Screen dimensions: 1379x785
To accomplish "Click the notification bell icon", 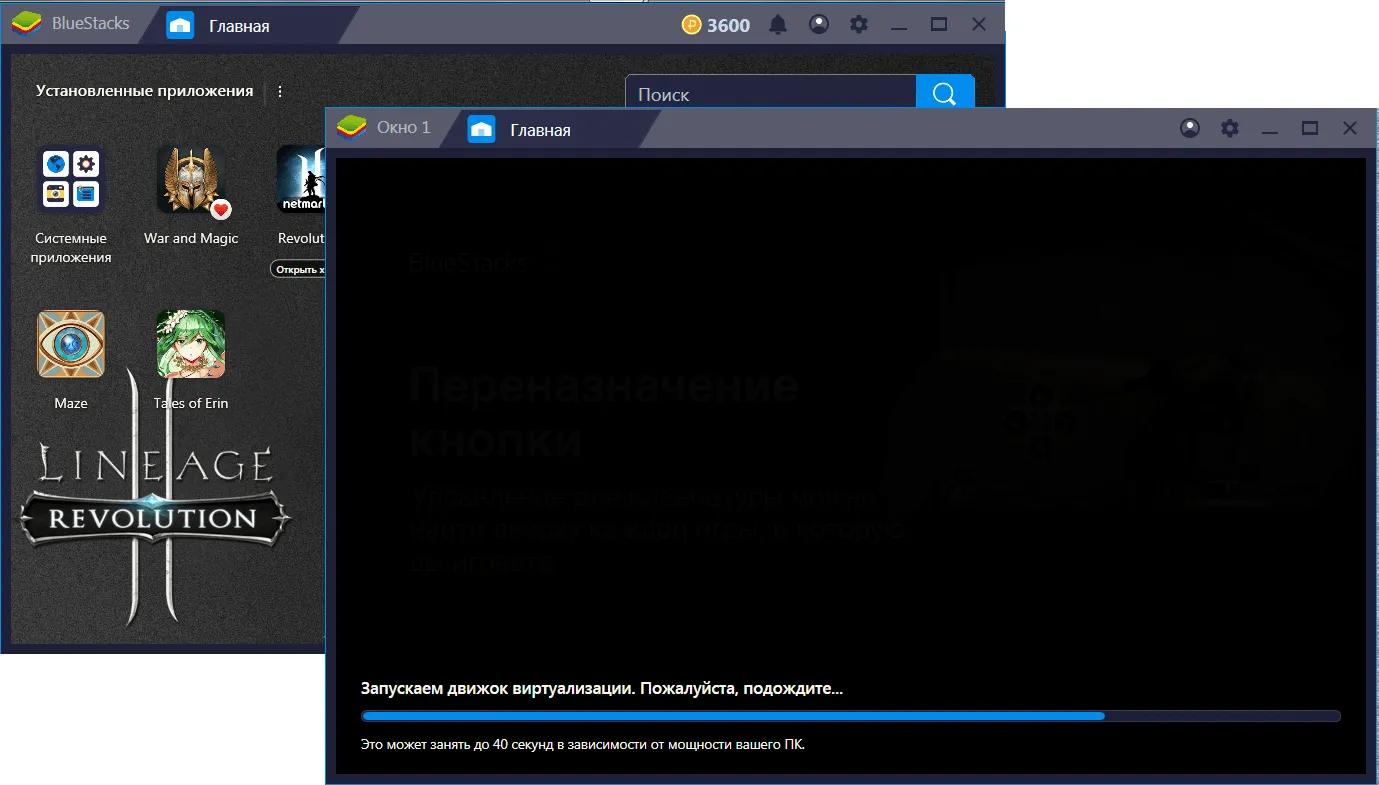I will point(778,25).
